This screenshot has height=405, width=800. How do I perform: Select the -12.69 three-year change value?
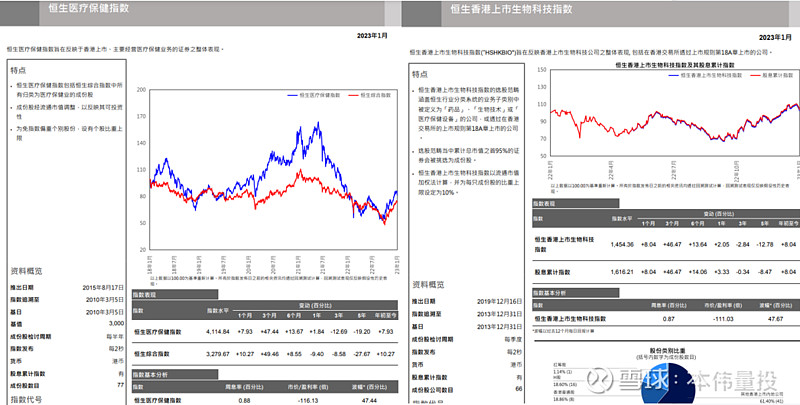(x=339, y=332)
